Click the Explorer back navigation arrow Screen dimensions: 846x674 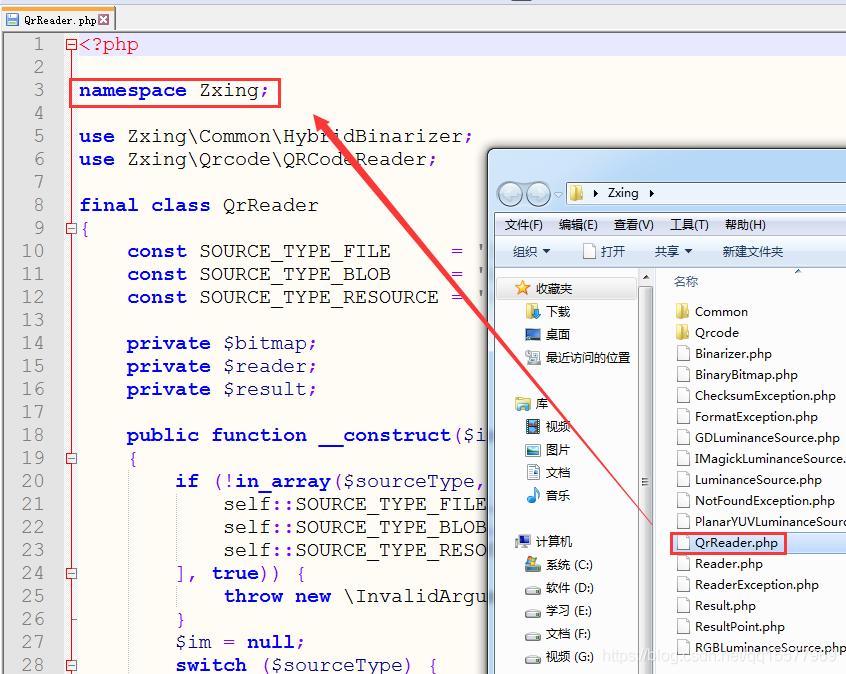(x=510, y=193)
